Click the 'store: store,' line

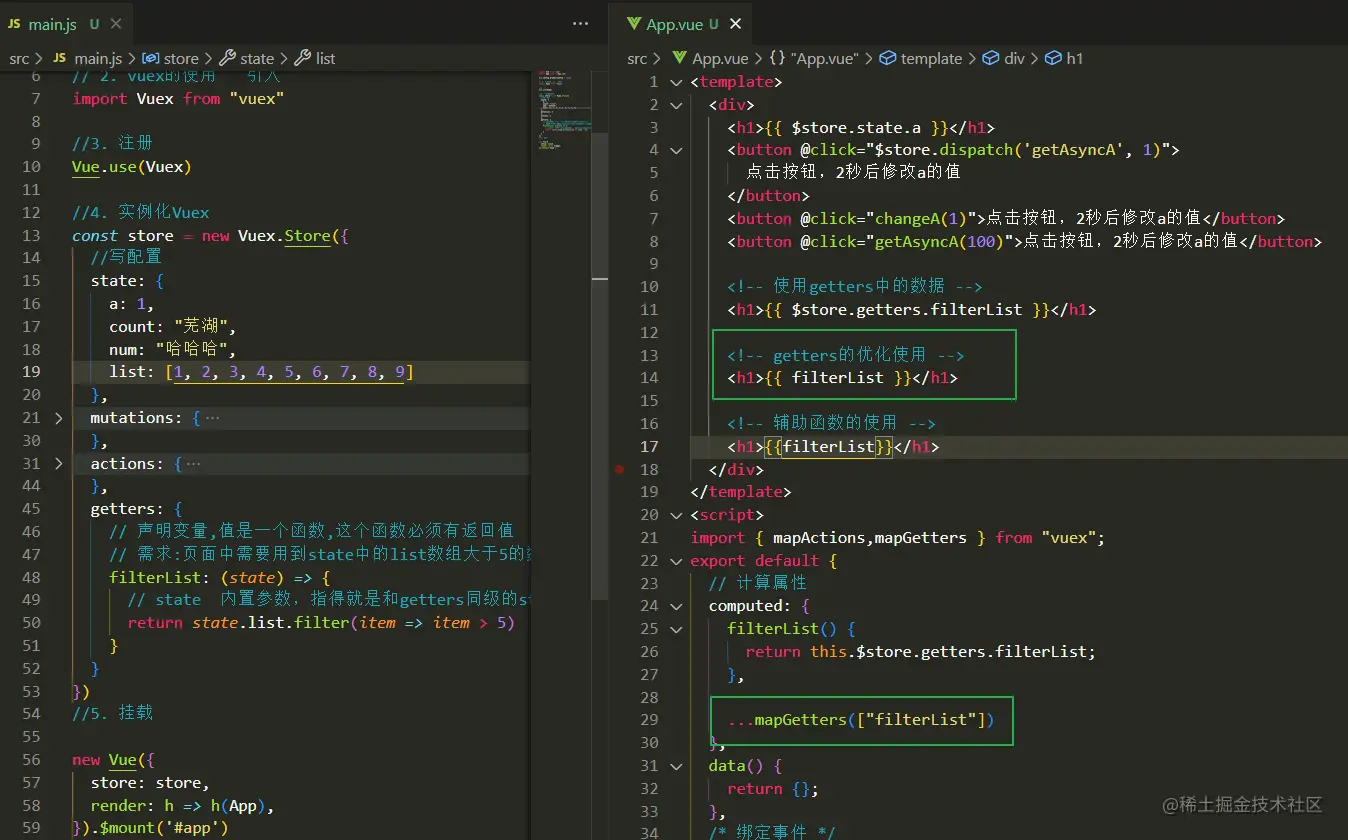(x=150, y=783)
